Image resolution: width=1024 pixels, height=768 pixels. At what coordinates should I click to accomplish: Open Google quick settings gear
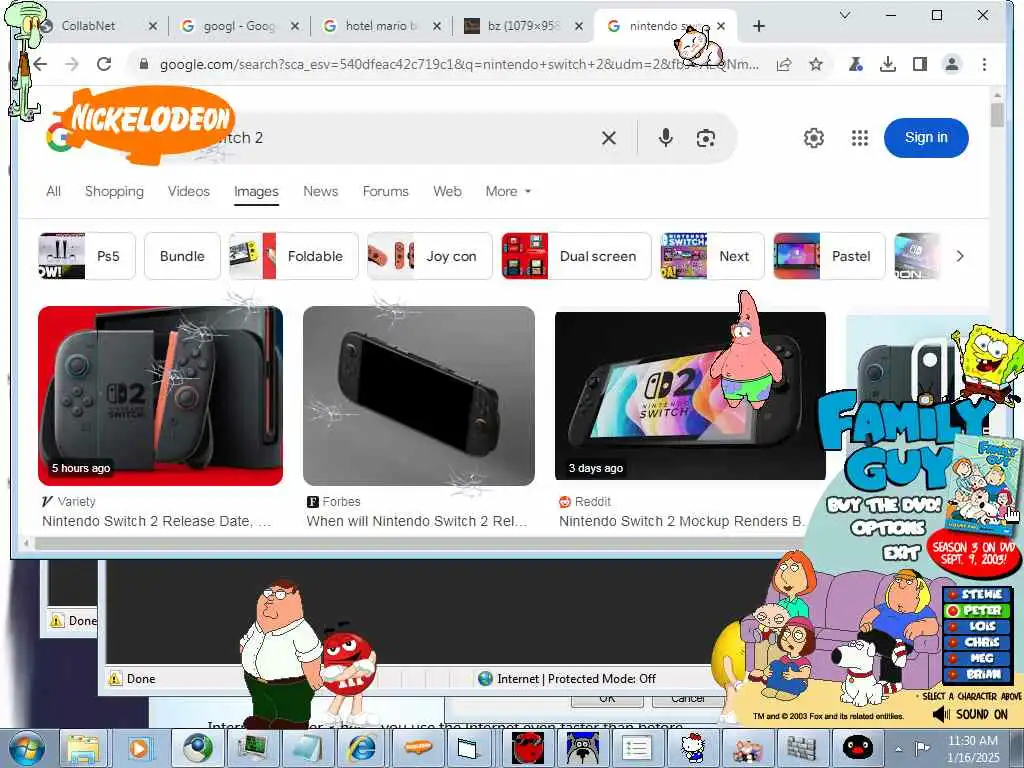814,138
